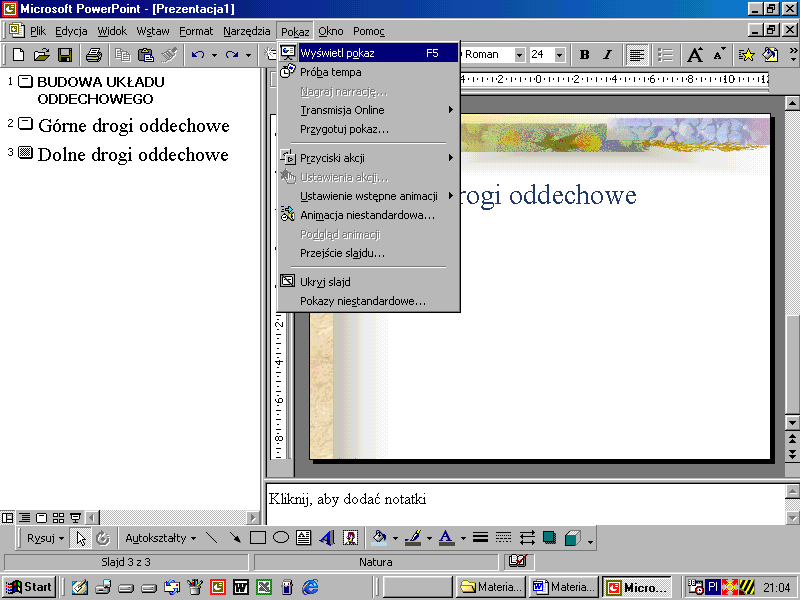Toggle the Select Objects pointer tool
The width and height of the screenshot is (800, 600).
pos(81,538)
